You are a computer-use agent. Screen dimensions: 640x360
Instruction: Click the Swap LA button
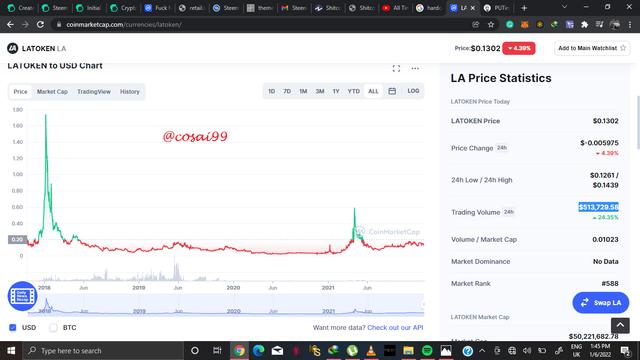601,302
